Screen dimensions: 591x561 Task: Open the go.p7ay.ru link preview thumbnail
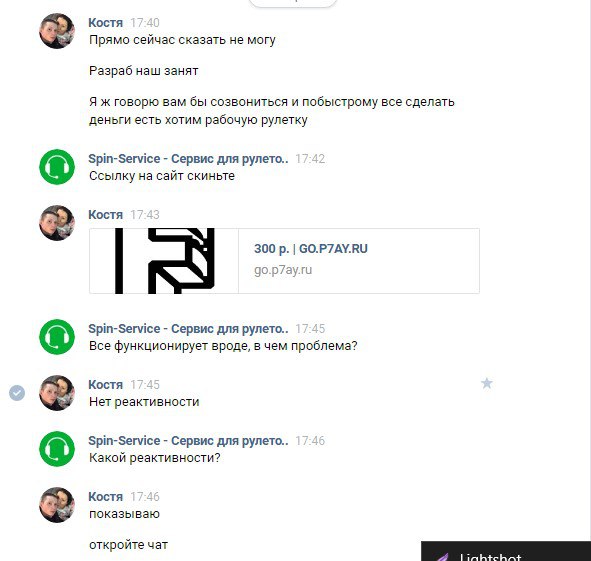164,261
